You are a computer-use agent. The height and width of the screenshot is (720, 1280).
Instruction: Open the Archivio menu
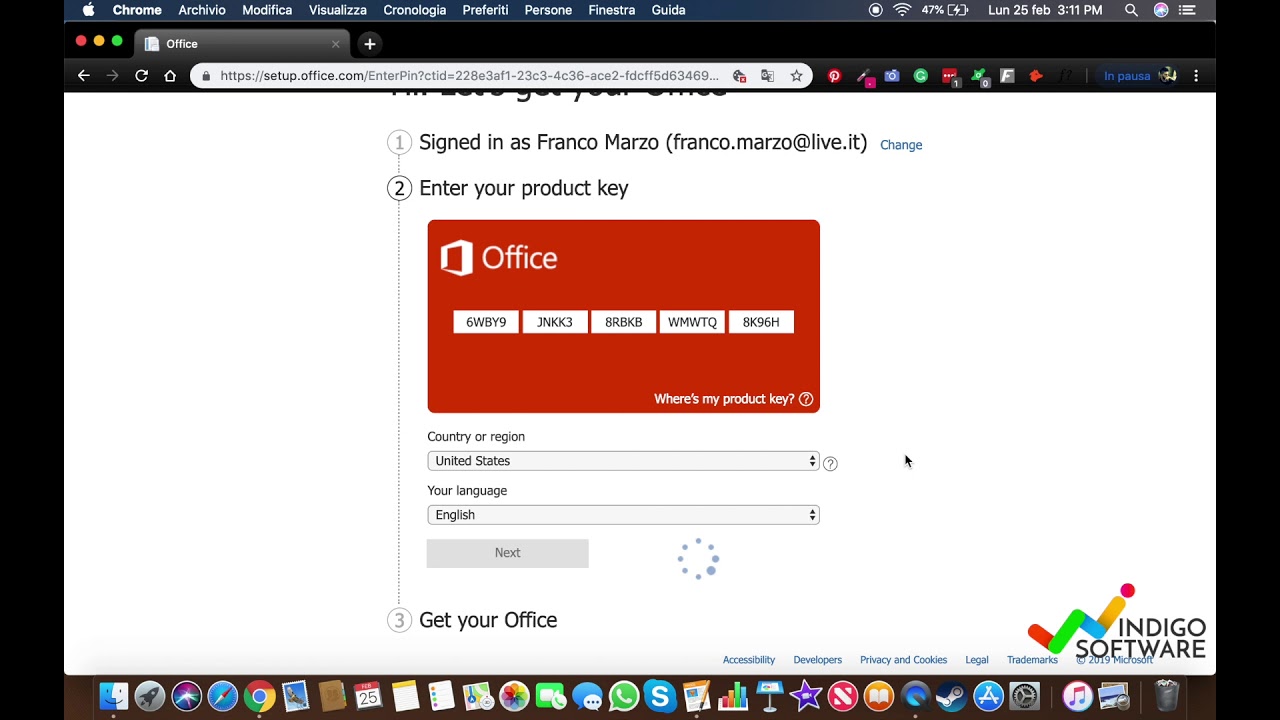pyautogui.click(x=202, y=10)
